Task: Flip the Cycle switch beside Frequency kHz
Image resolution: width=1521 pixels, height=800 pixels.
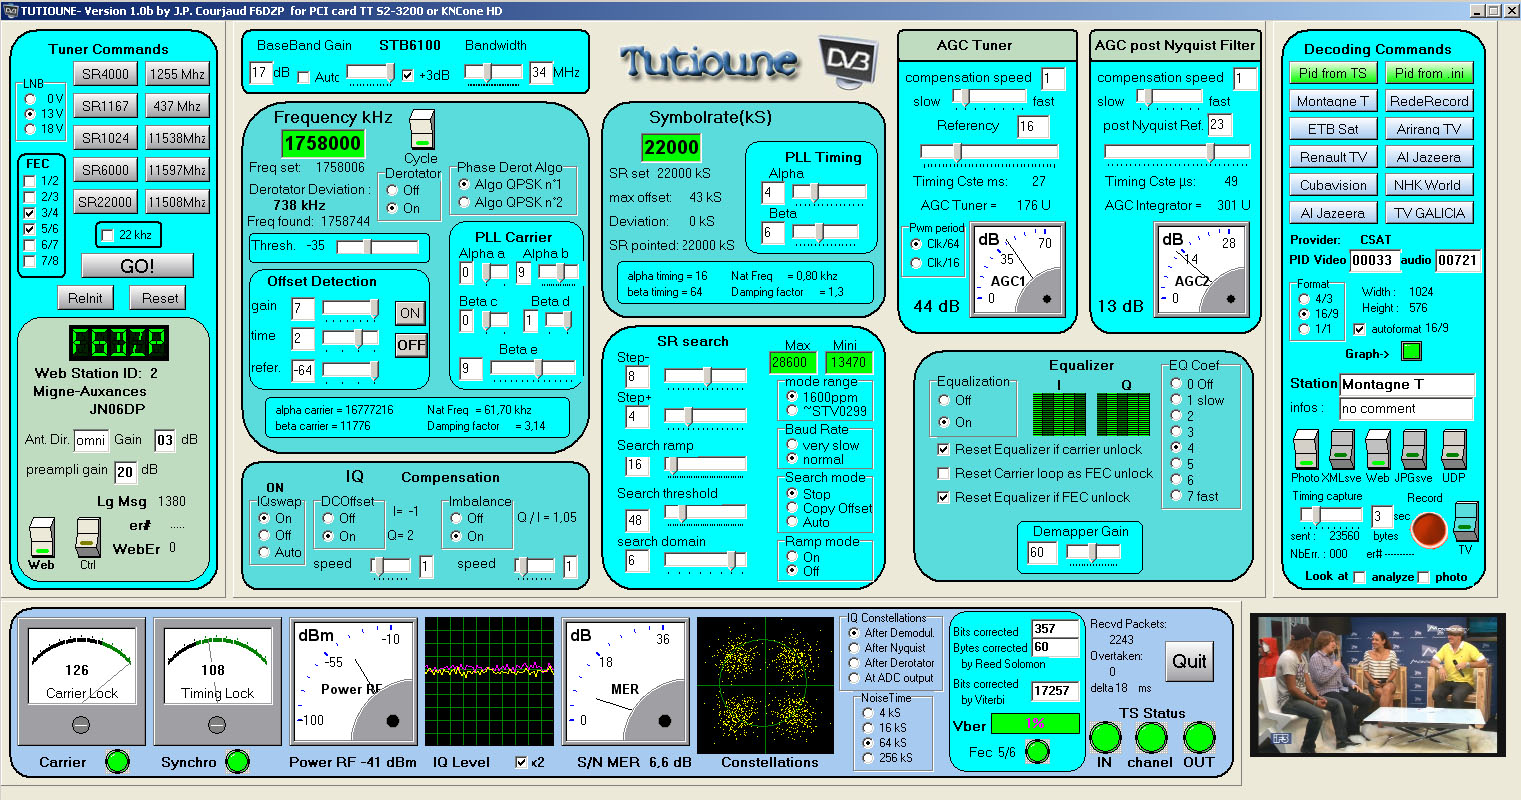Action: (x=421, y=130)
